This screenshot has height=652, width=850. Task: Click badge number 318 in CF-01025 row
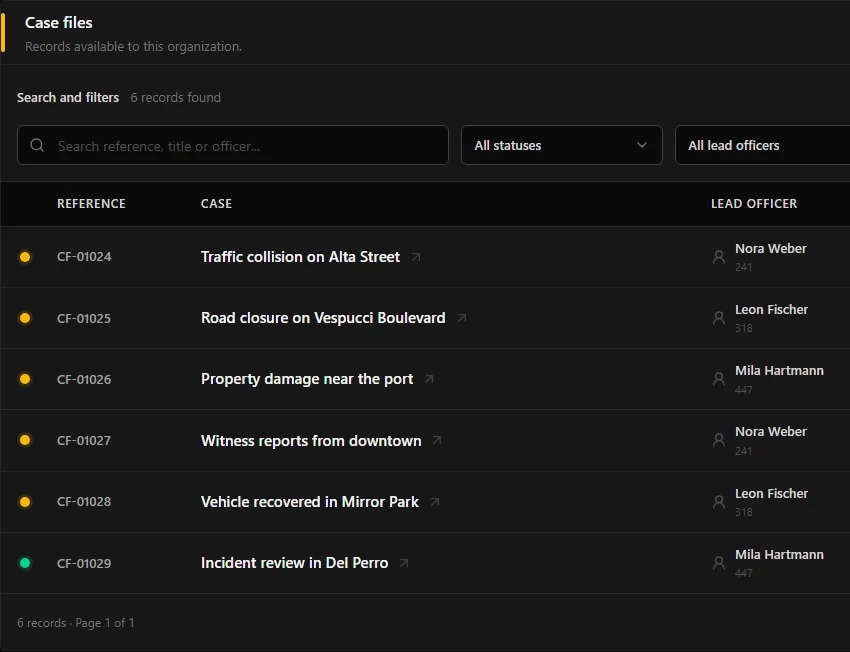pos(744,328)
